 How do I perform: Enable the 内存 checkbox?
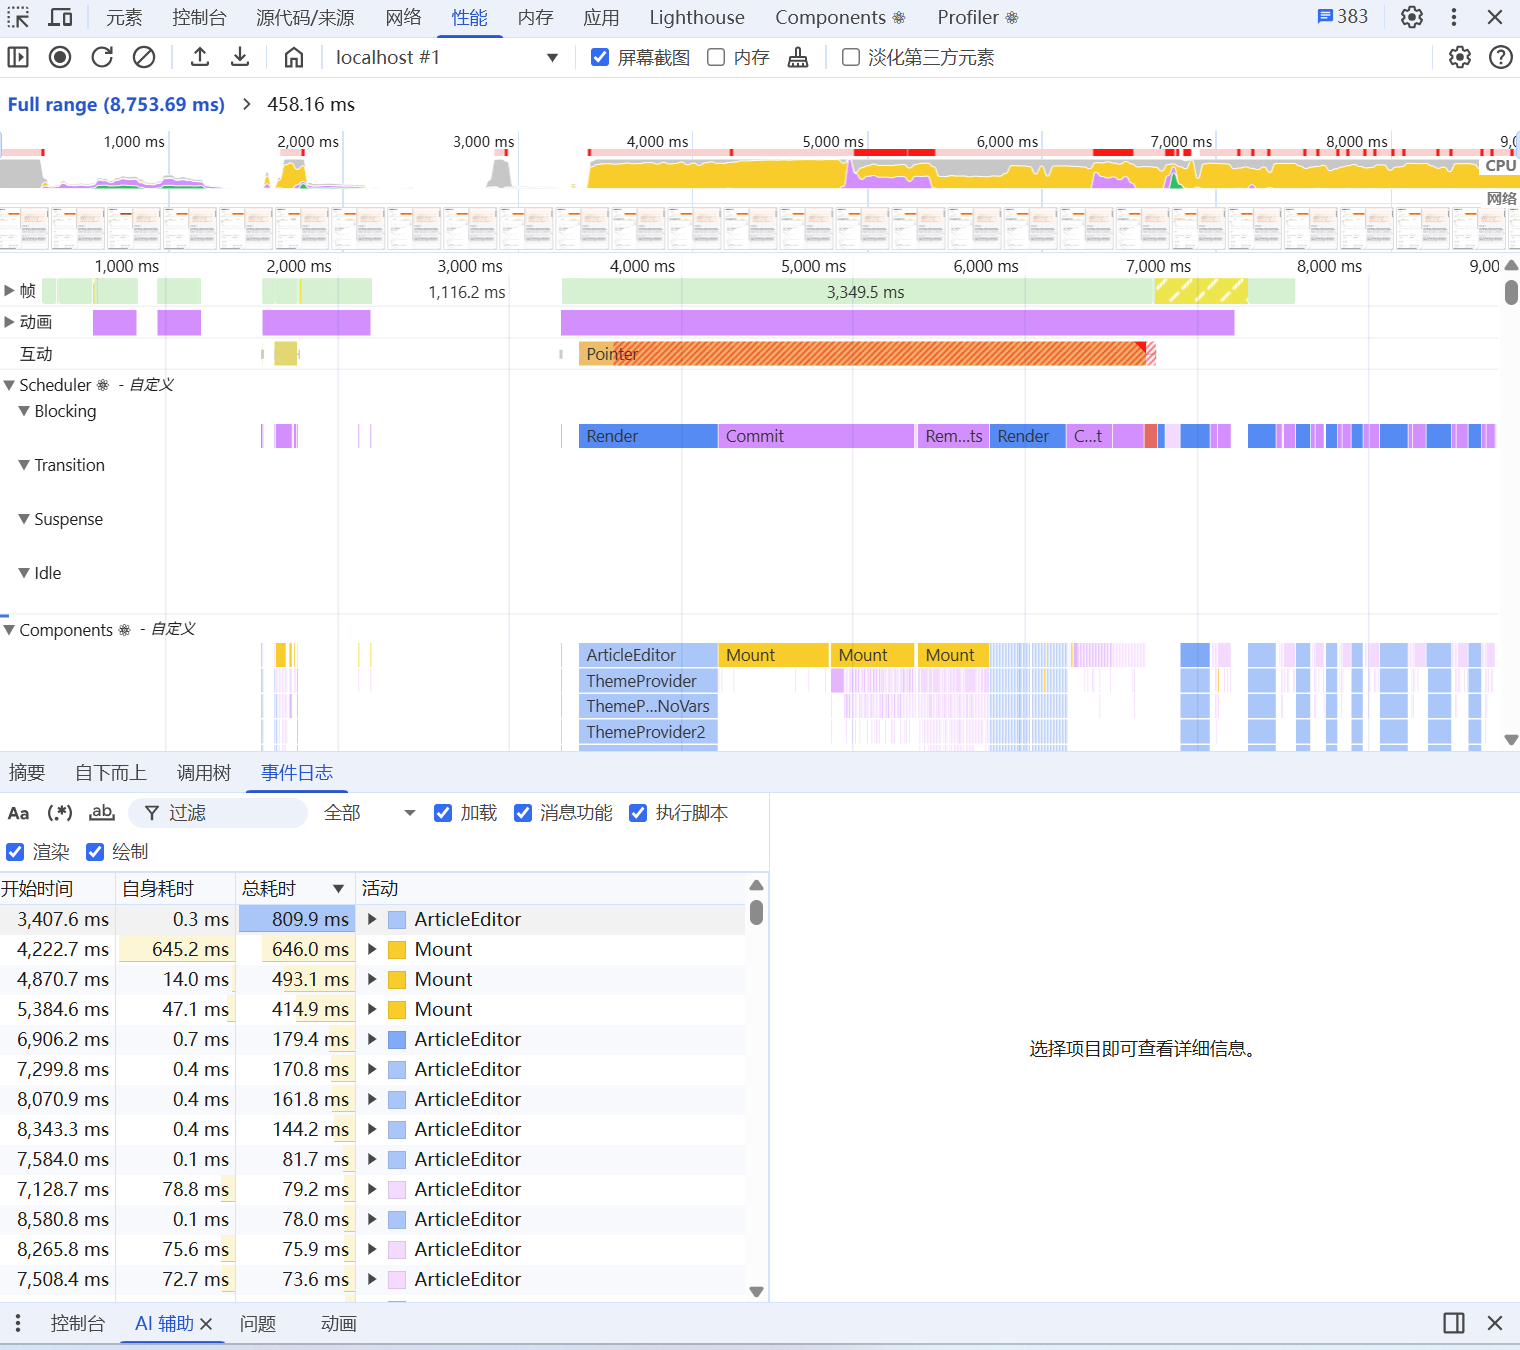[x=716, y=57]
